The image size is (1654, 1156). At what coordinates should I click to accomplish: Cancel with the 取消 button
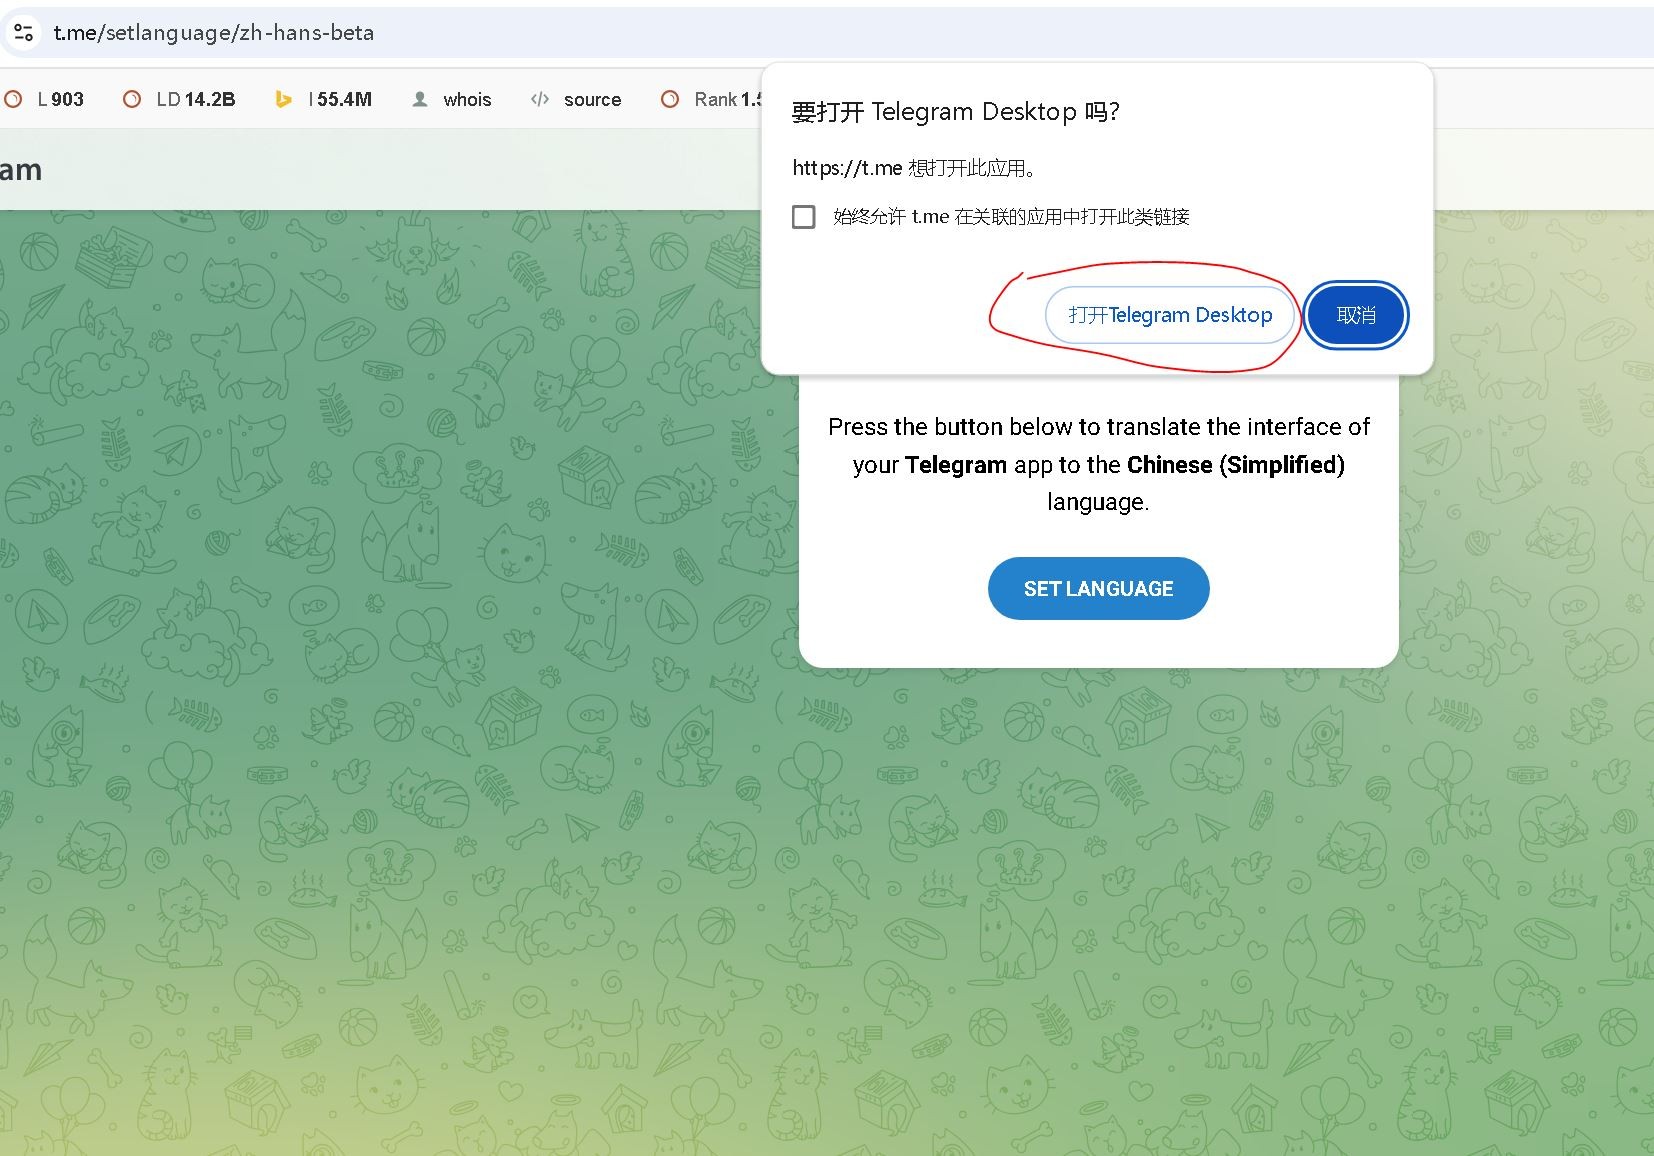click(x=1356, y=315)
